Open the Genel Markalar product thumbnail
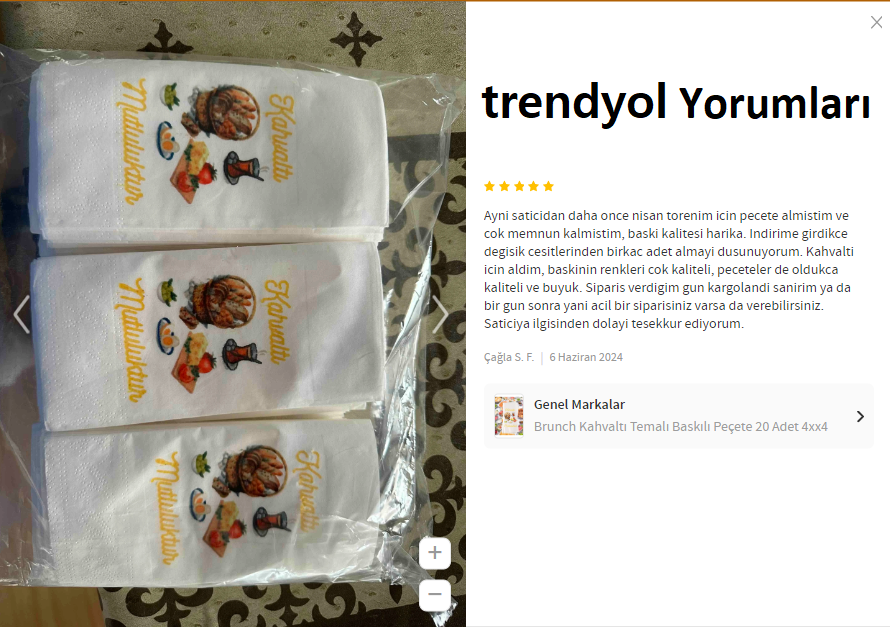 tap(509, 416)
